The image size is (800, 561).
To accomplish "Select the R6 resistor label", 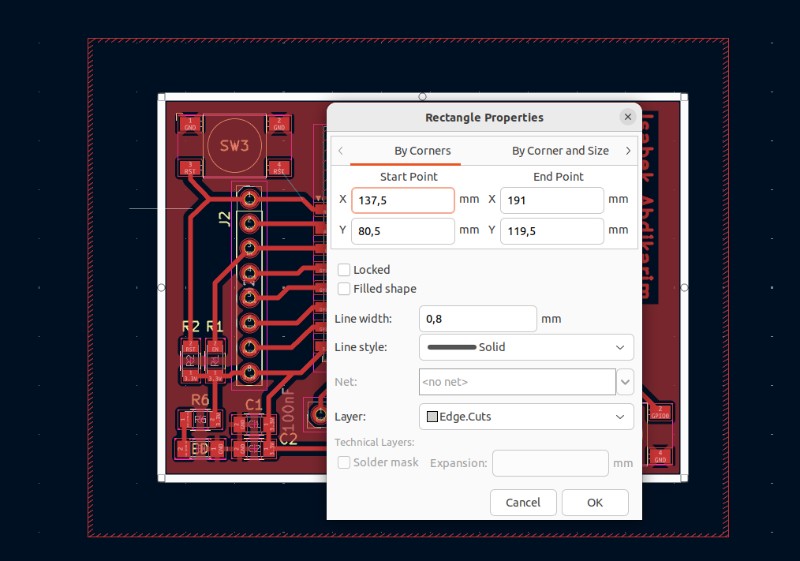I will point(200,400).
